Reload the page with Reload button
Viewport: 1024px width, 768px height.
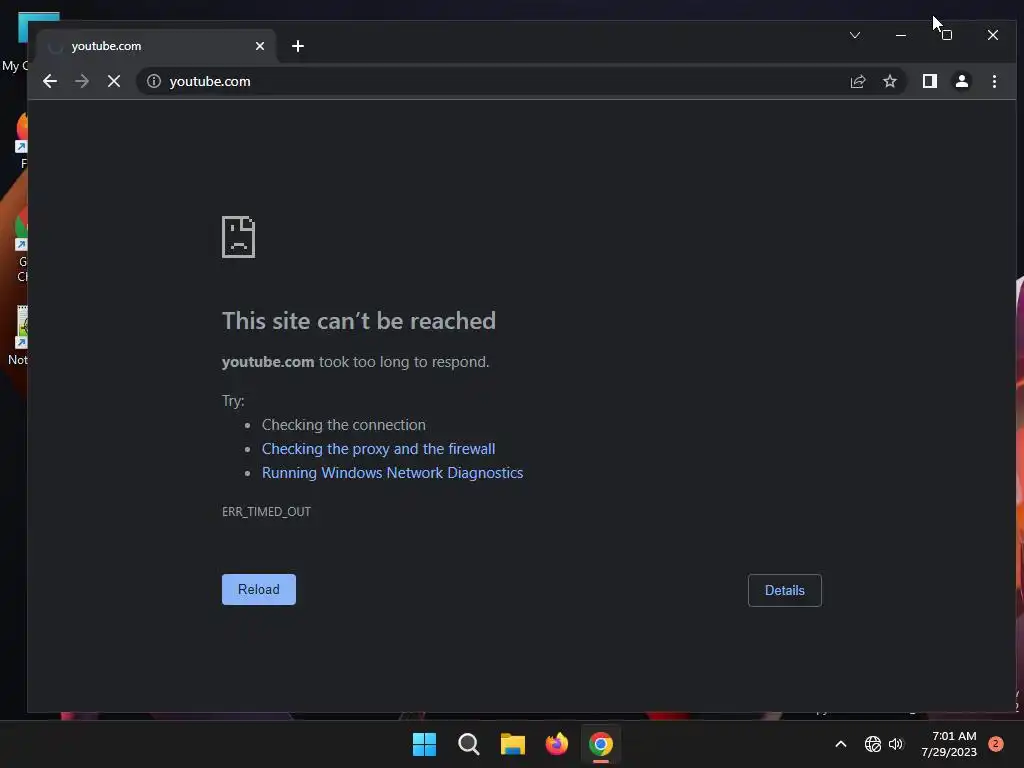(x=259, y=589)
